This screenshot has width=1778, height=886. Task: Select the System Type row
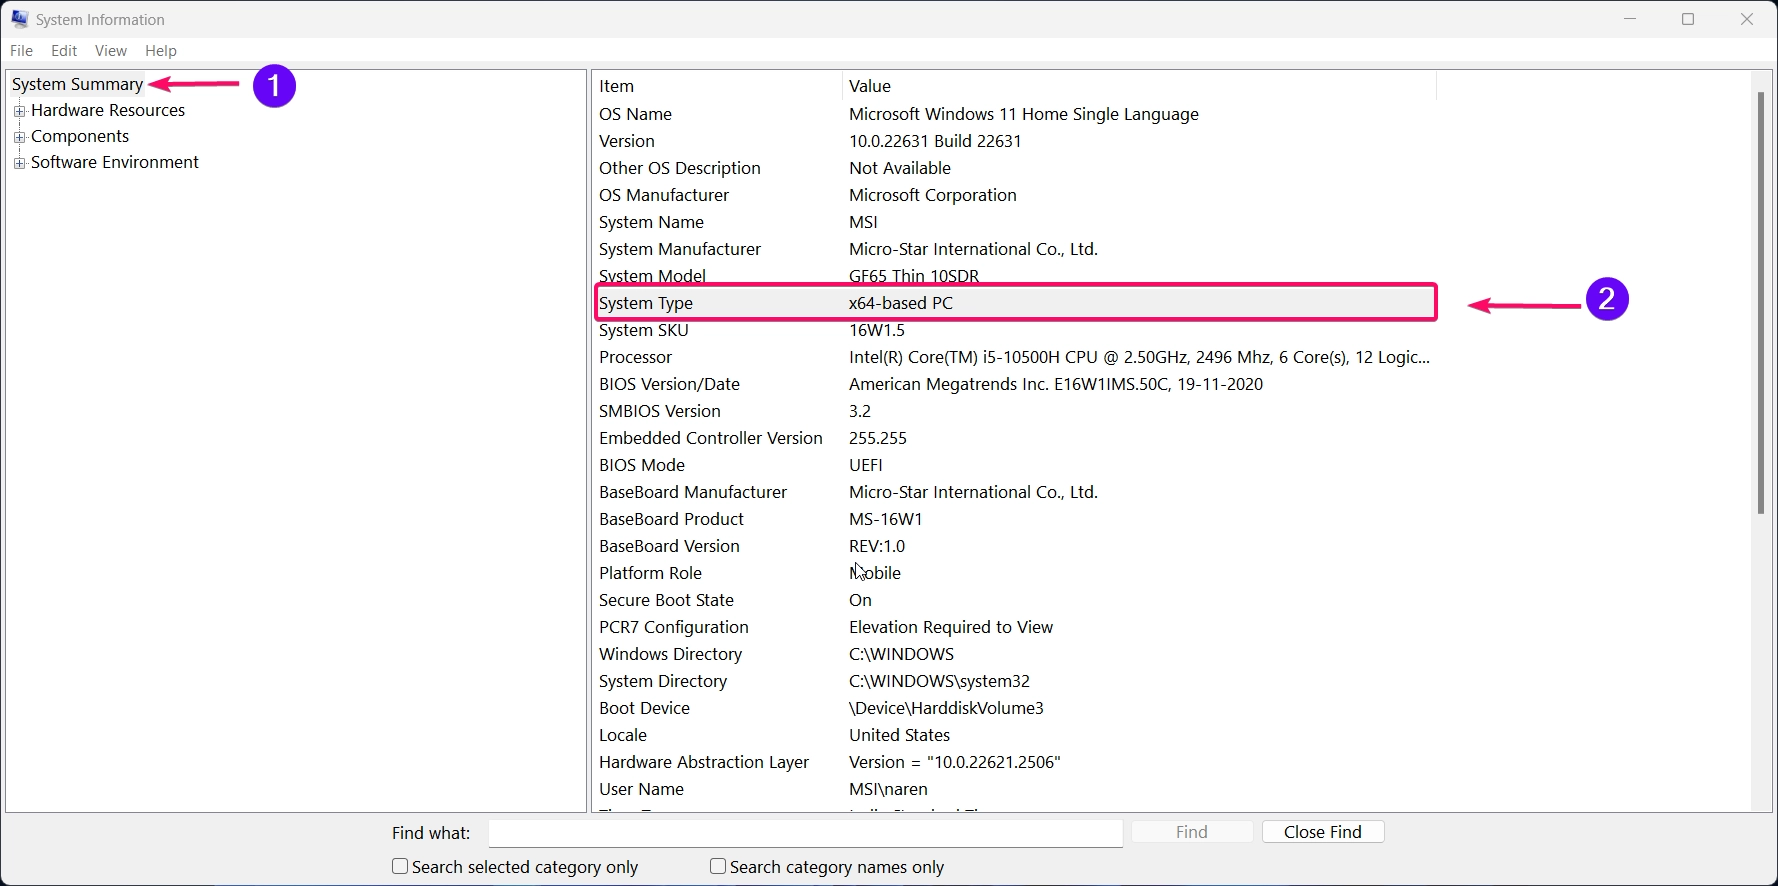pos(1015,303)
